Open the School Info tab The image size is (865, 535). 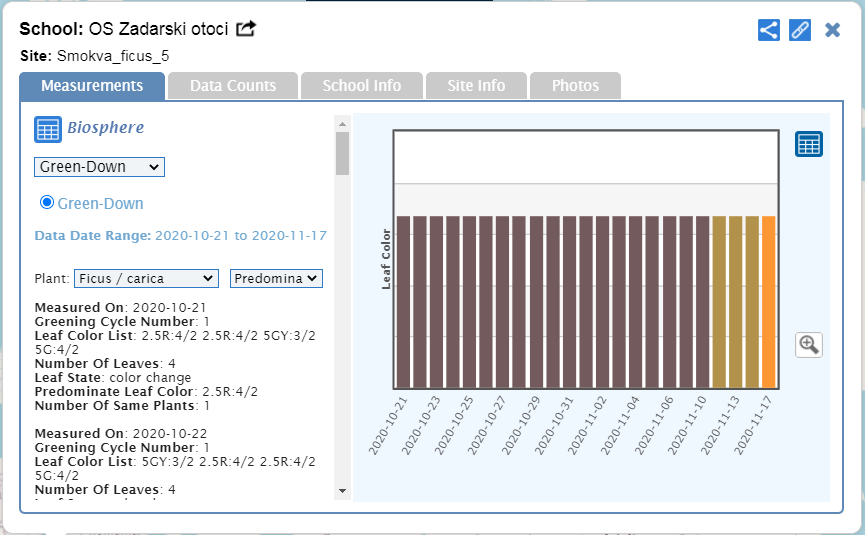[x=361, y=86]
